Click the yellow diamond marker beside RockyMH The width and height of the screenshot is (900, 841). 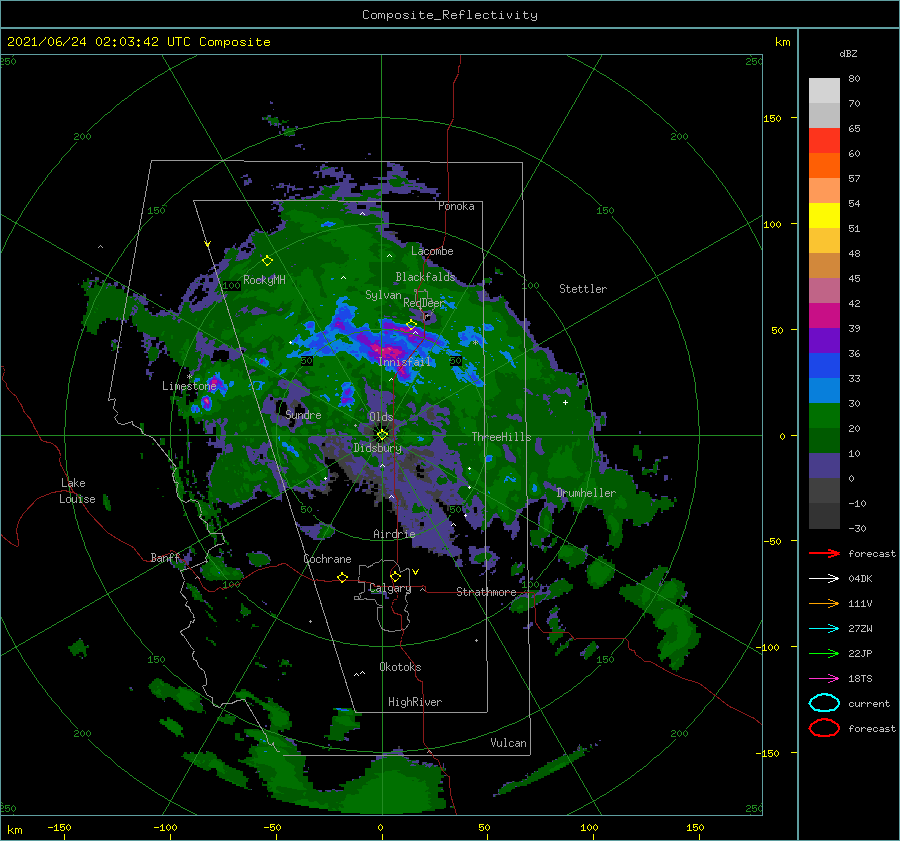(267, 261)
